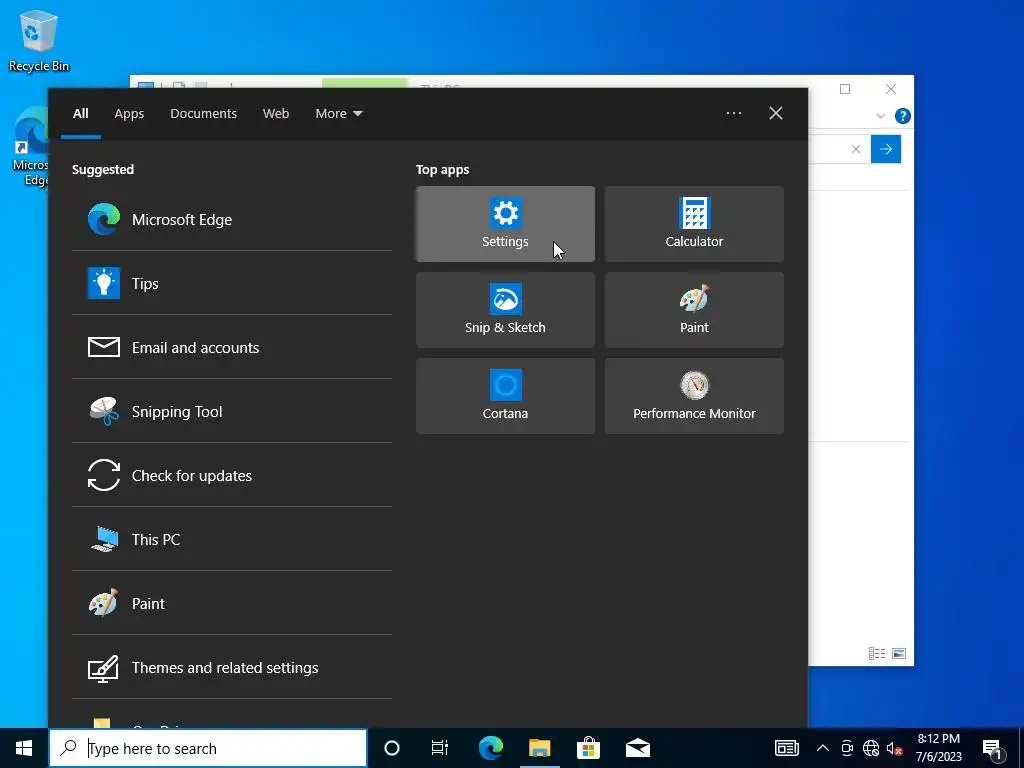Select Check for updates suggestion
The height and width of the screenshot is (768, 1024).
point(231,475)
